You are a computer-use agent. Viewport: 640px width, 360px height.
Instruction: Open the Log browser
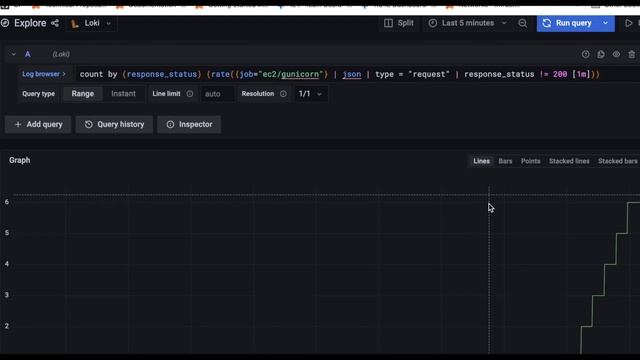tap(44, 74)
